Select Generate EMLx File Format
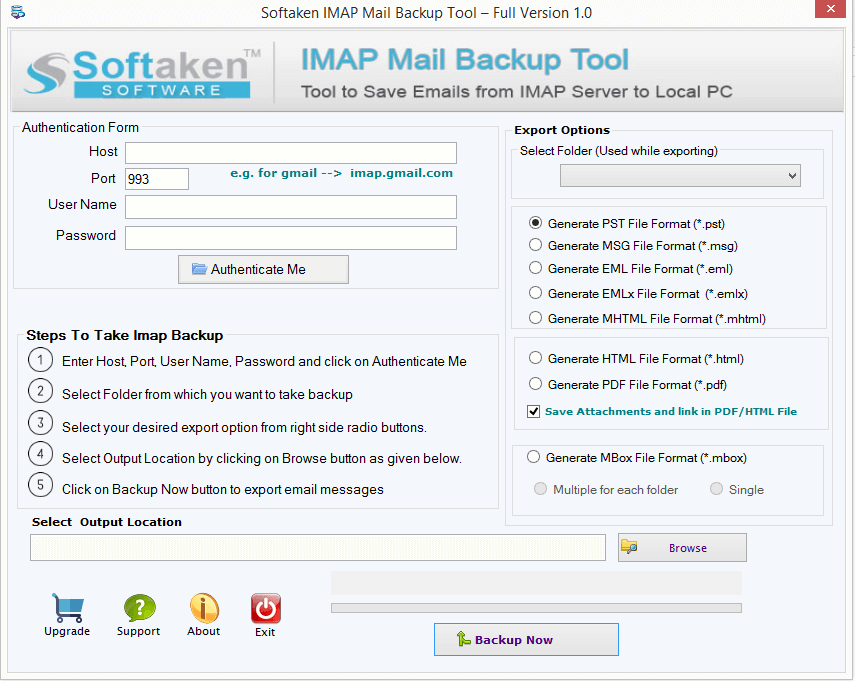 (x=535, y=293)
